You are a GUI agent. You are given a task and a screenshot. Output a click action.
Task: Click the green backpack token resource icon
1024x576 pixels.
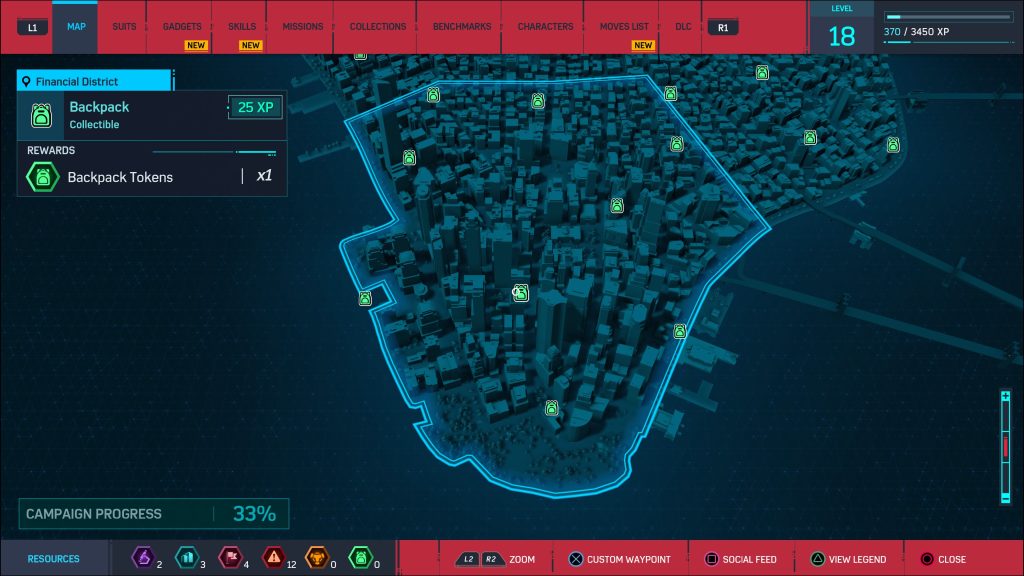[x=360, y=558]
